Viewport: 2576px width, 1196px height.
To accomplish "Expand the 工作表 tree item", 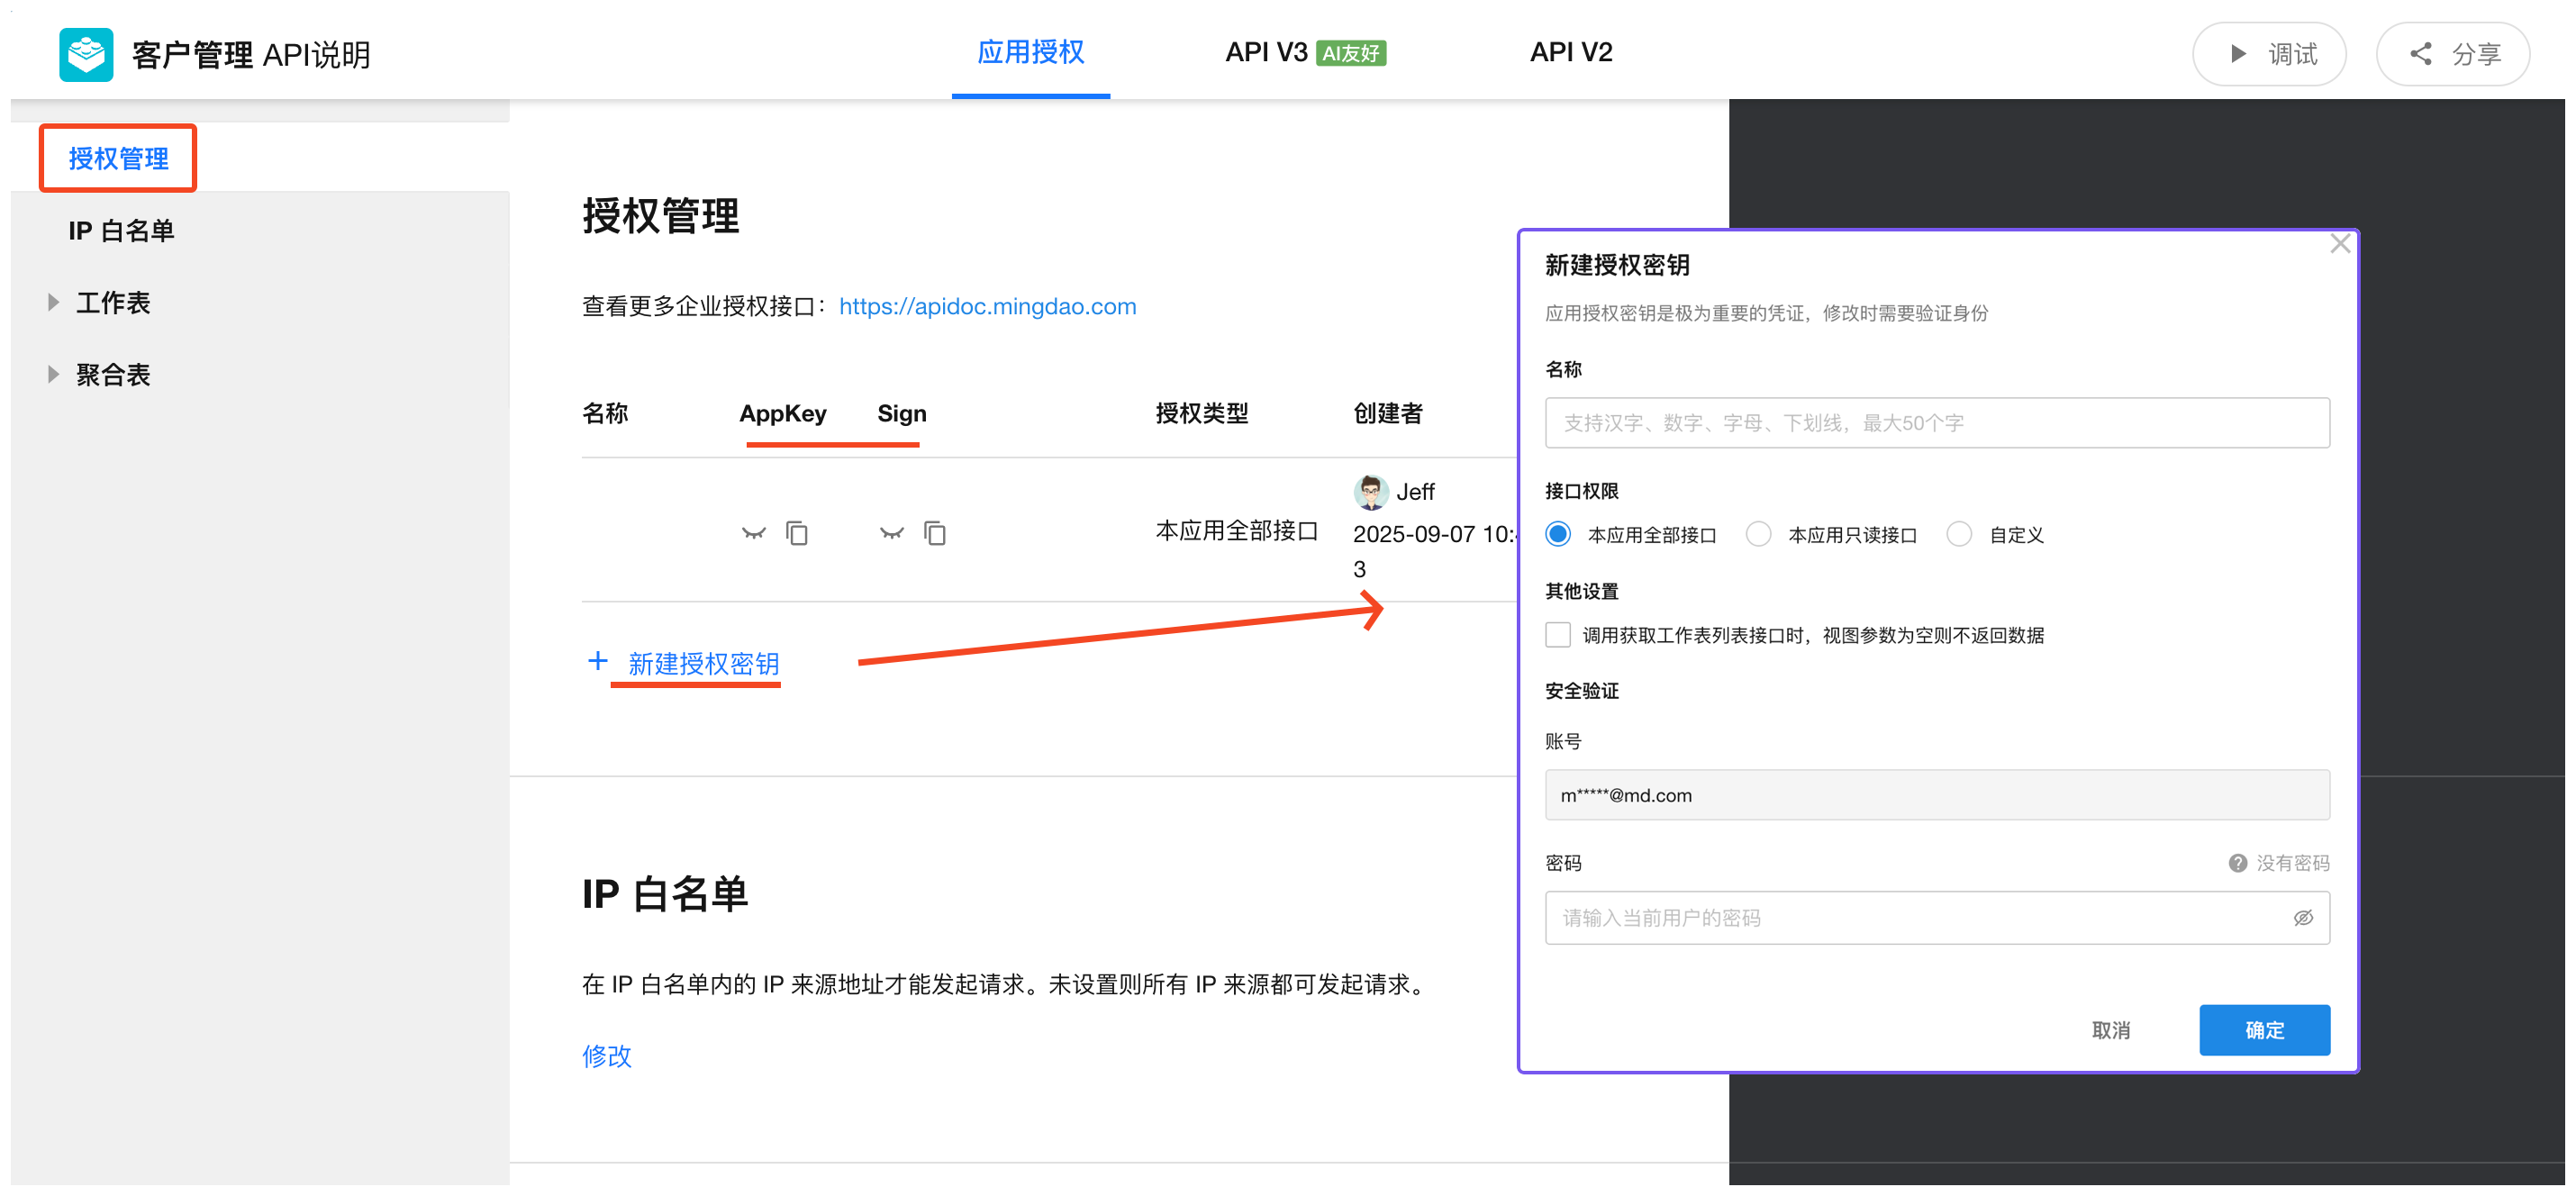I will pyautogui.click(x=54, y=302).
